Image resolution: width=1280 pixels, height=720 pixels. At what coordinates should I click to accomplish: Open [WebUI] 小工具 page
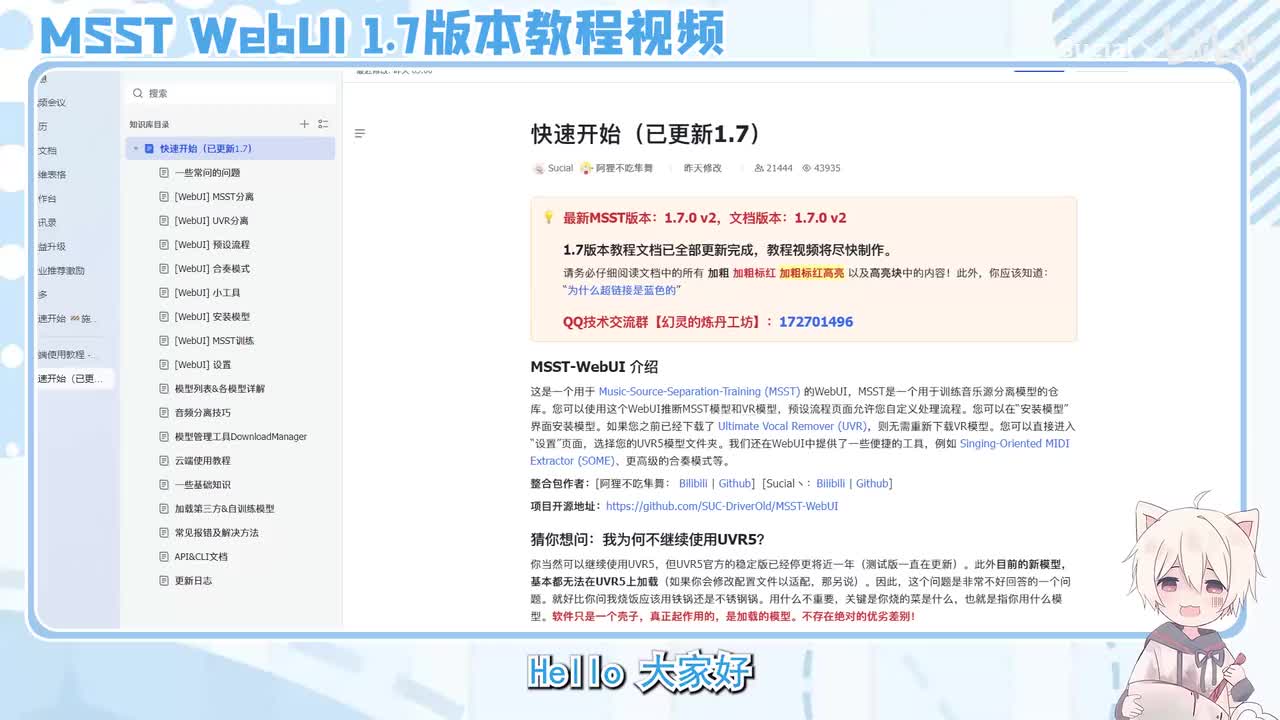pyautogui.click(x=207, y=293)
